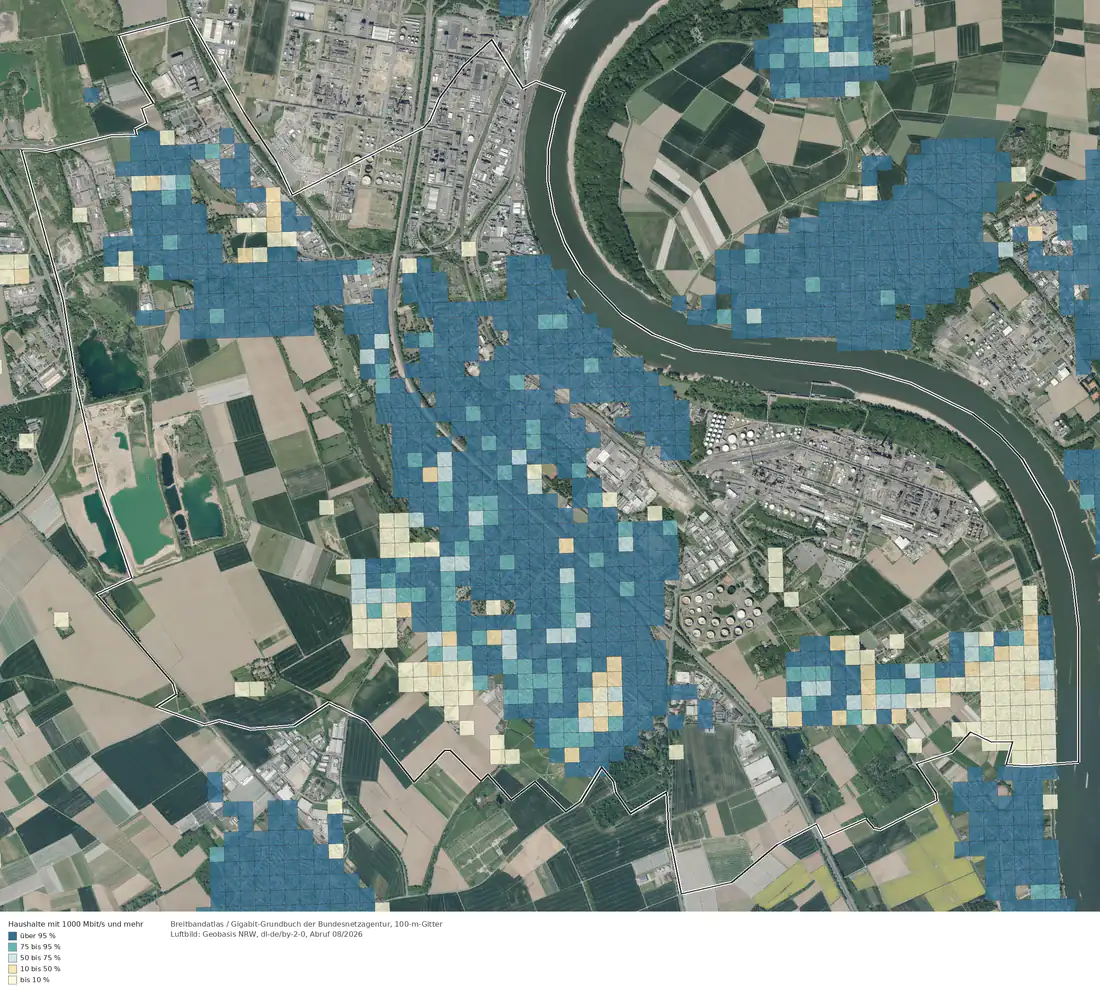The width and height of the screenshot is (1100, 995).
Task: Click the '50 bis 75 %' legend label
Action: (40, 958)
